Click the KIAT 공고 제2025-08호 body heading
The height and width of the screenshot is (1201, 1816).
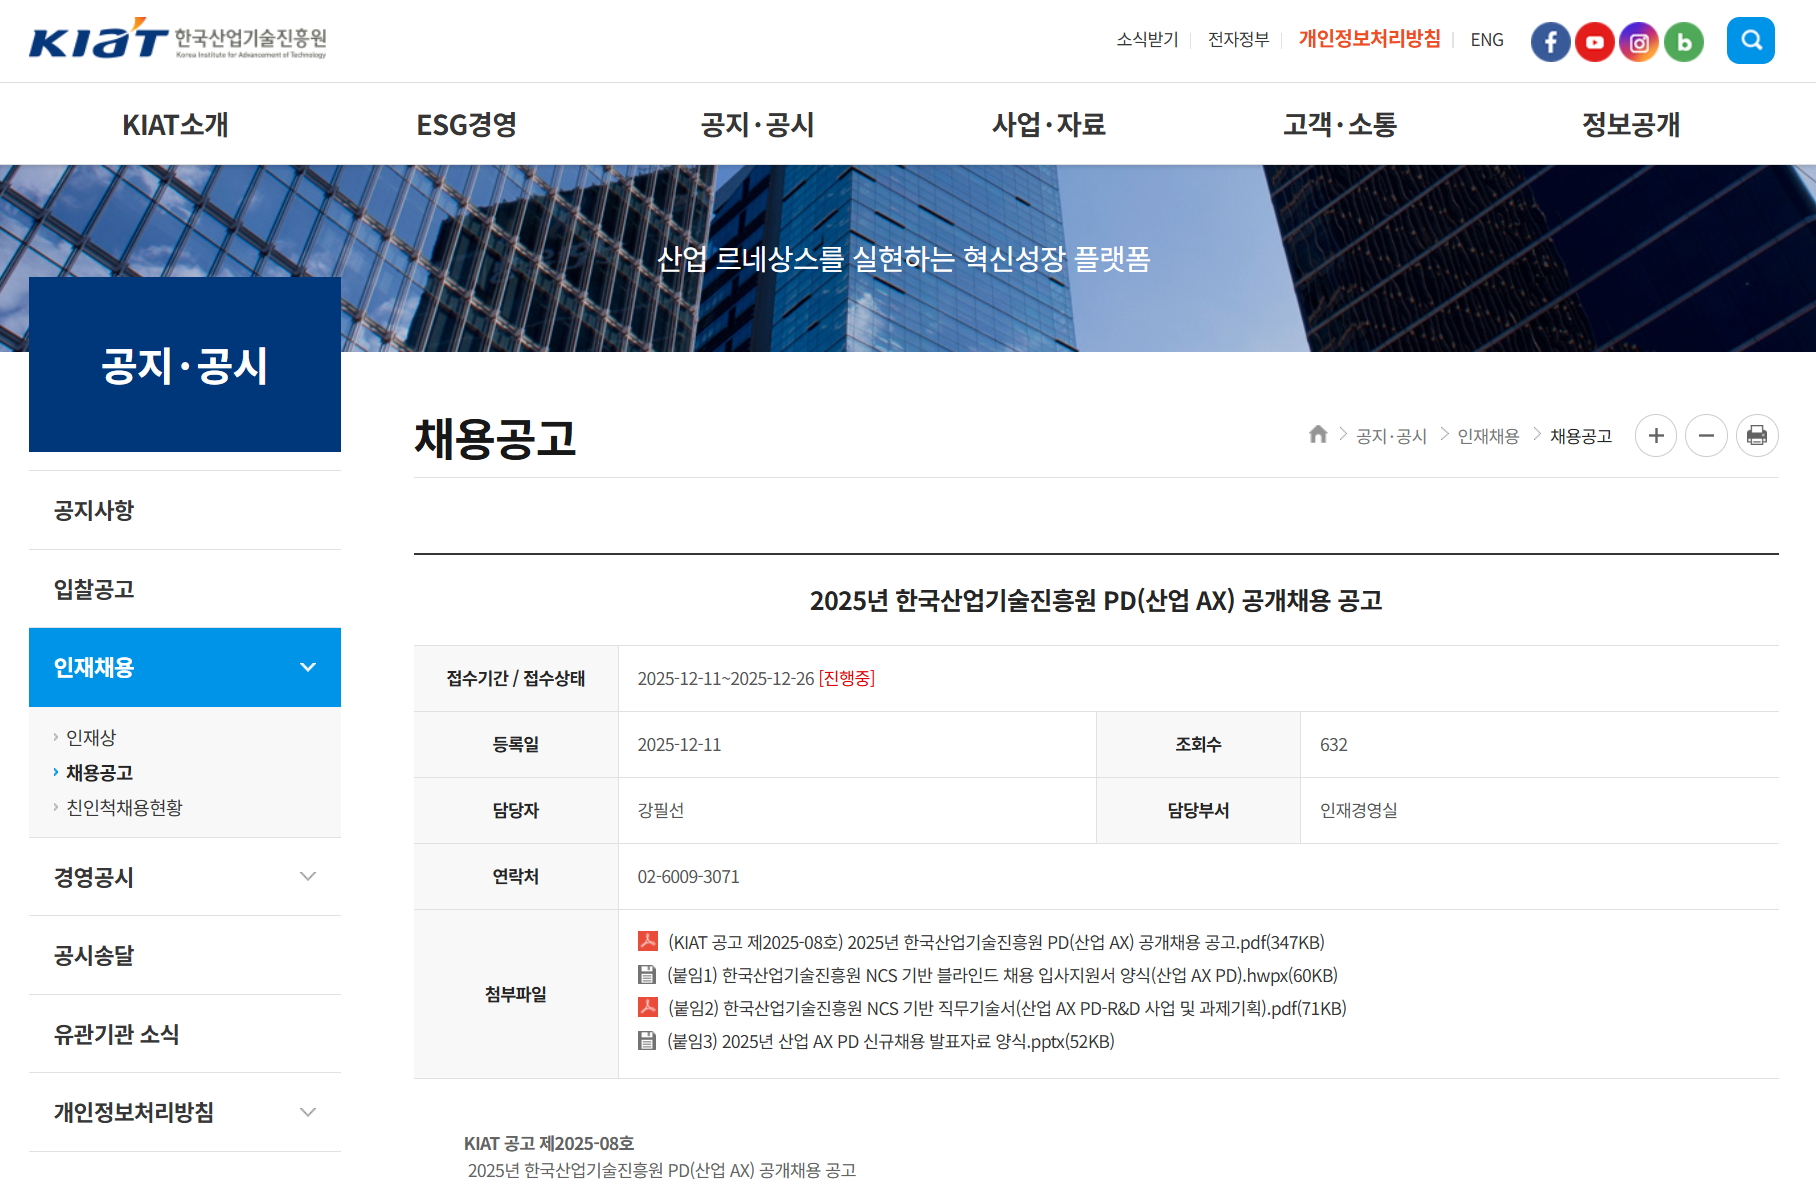click(x=549, y=1143)
